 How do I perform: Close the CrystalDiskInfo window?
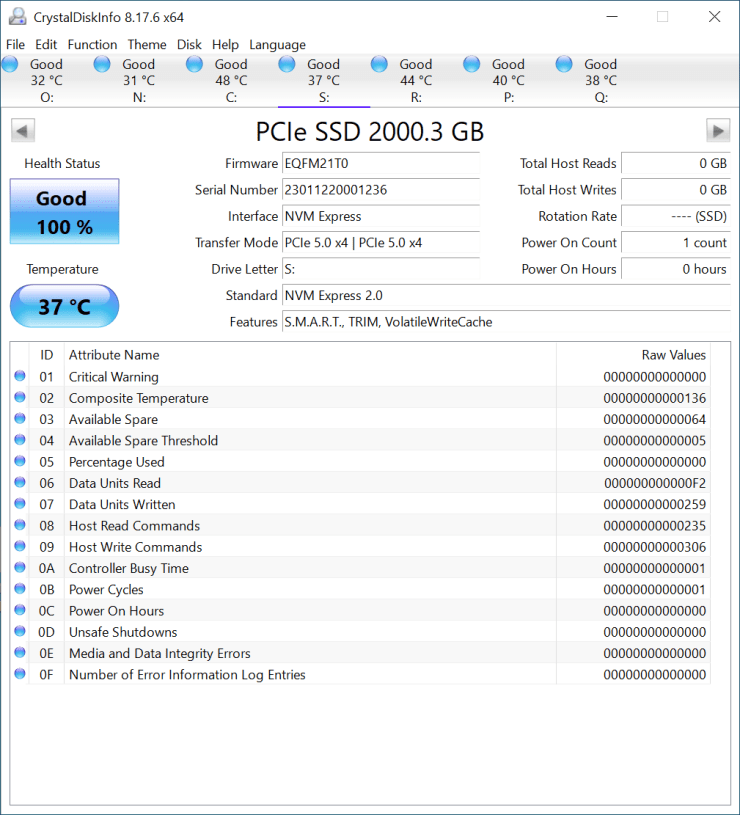coord(715,17)
